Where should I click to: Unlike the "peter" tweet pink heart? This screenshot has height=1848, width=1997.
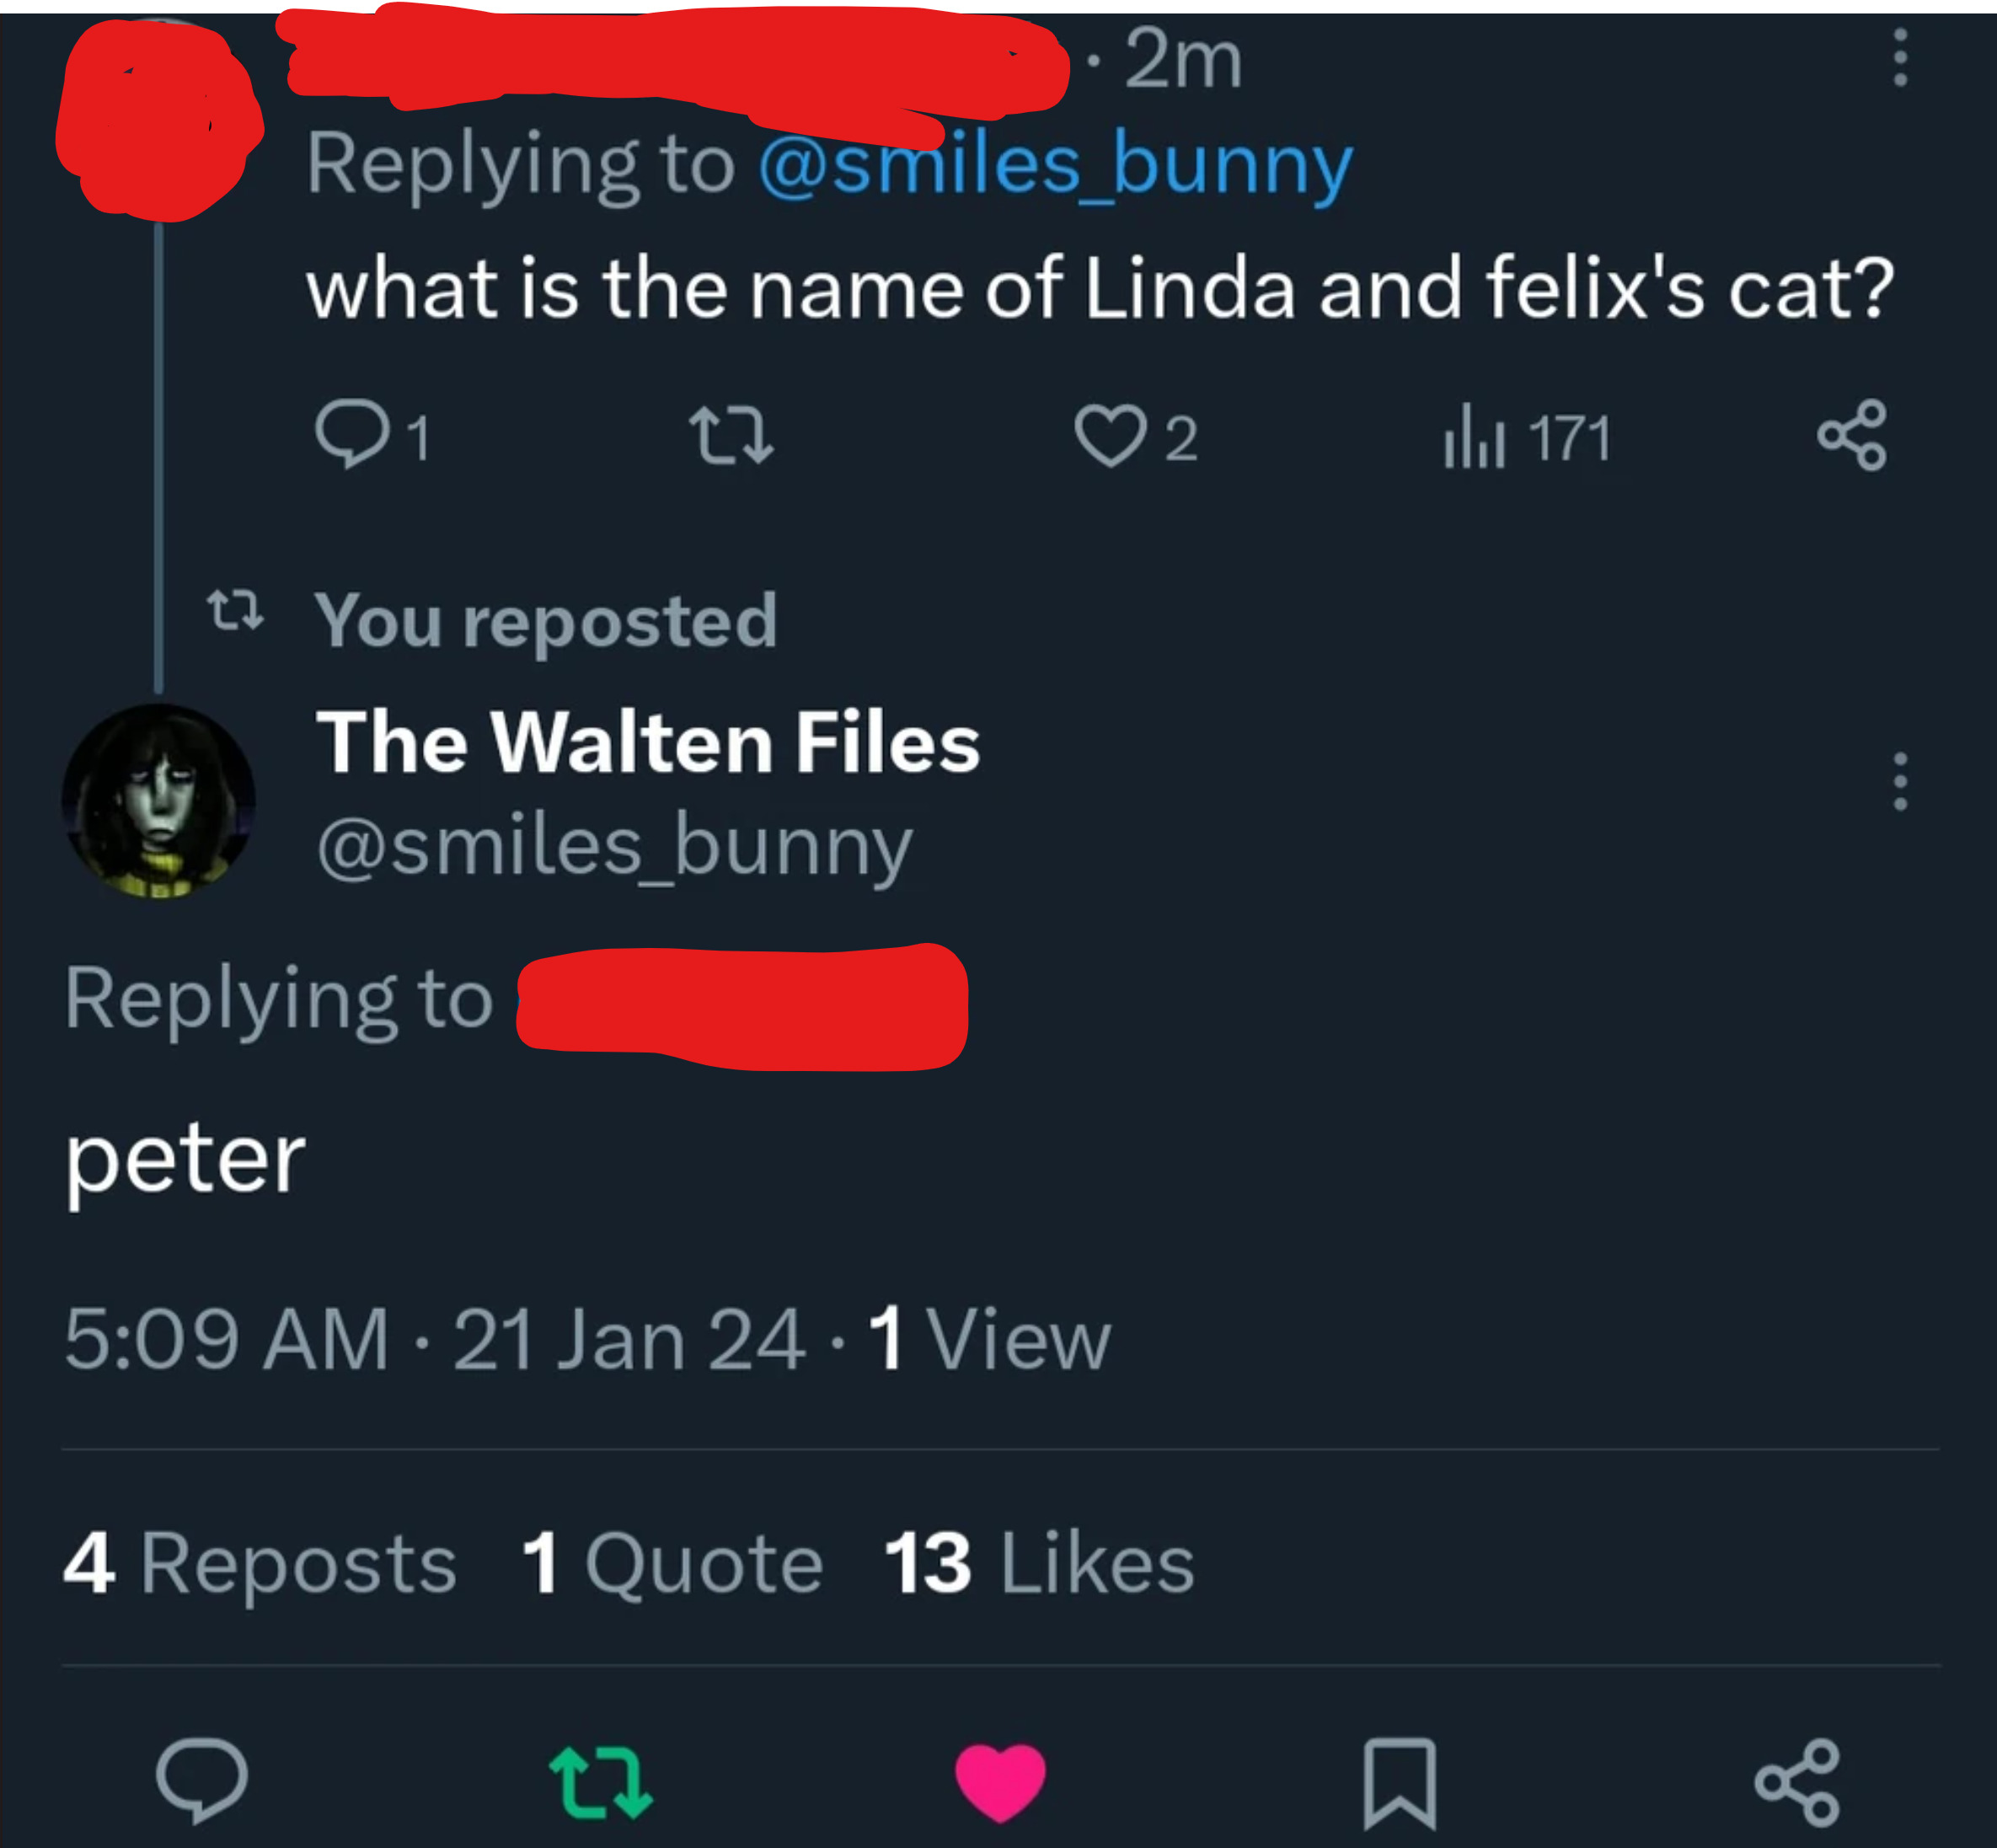tap(1000, 1781)
